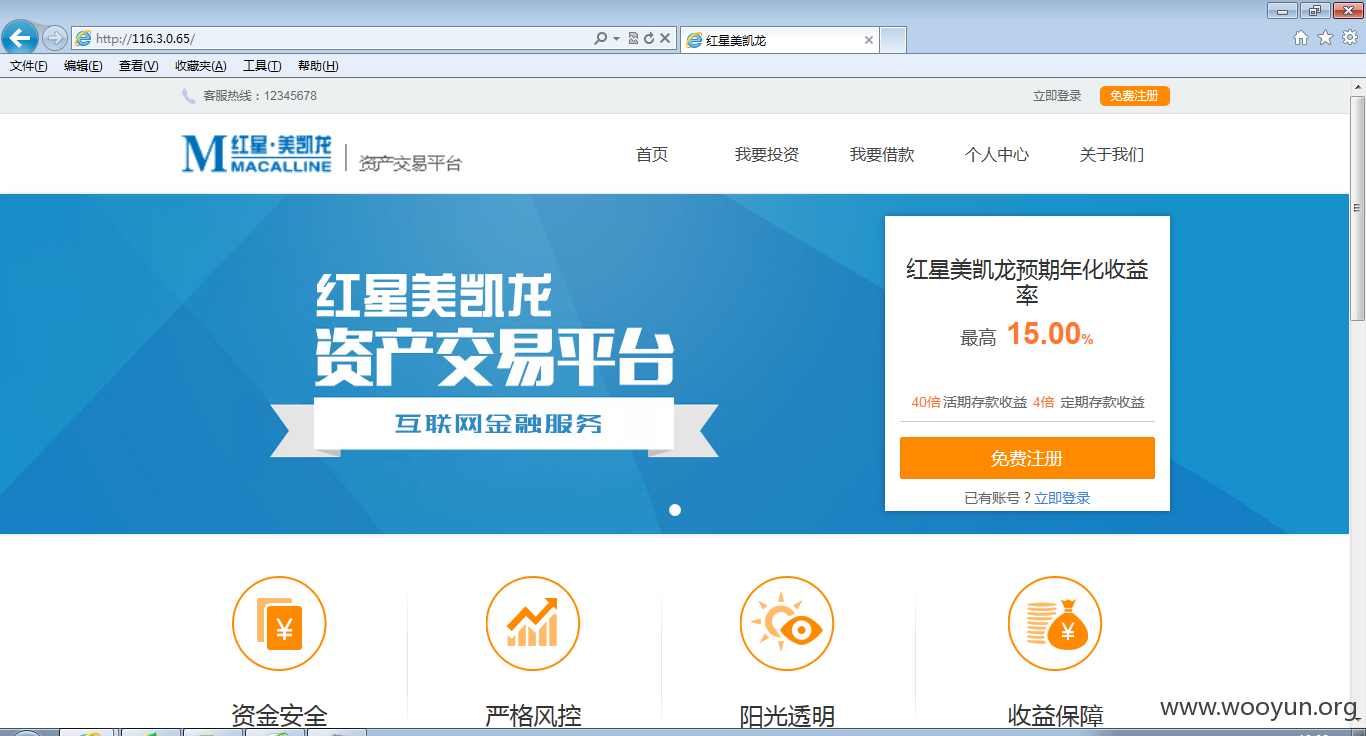
Task: Click the 阳光透明 heading text
Action: coord(787,715)
